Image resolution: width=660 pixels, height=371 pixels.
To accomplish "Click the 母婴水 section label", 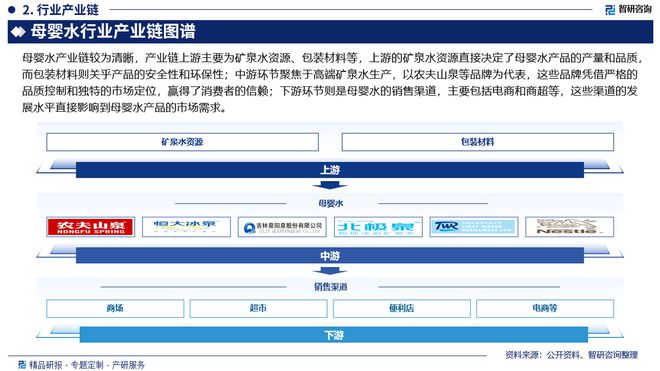I will (x=331, y=203).
